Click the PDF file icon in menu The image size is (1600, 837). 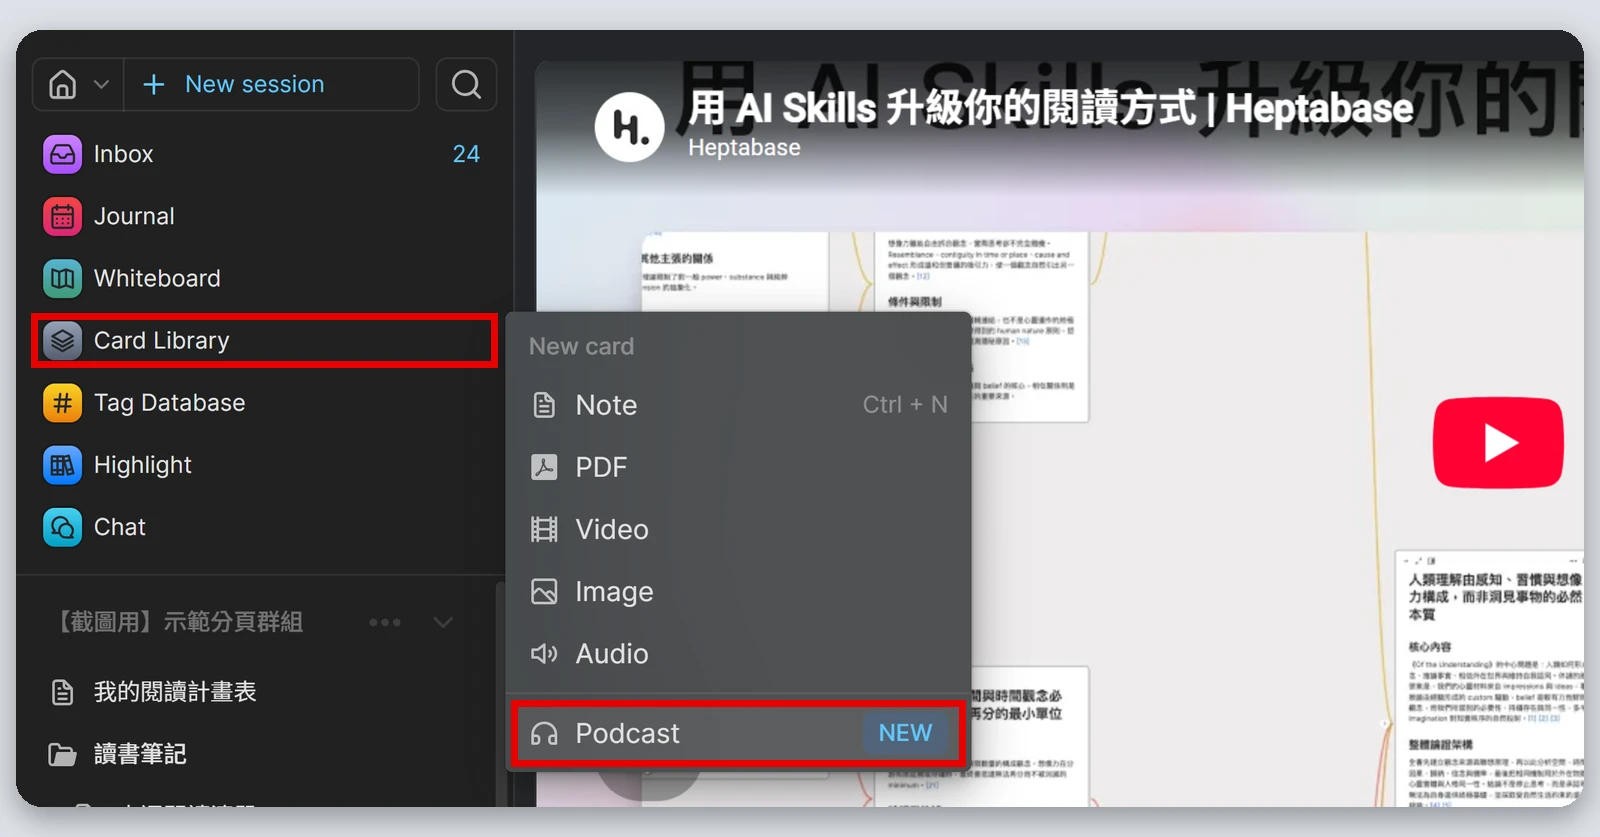coord(544,467)
